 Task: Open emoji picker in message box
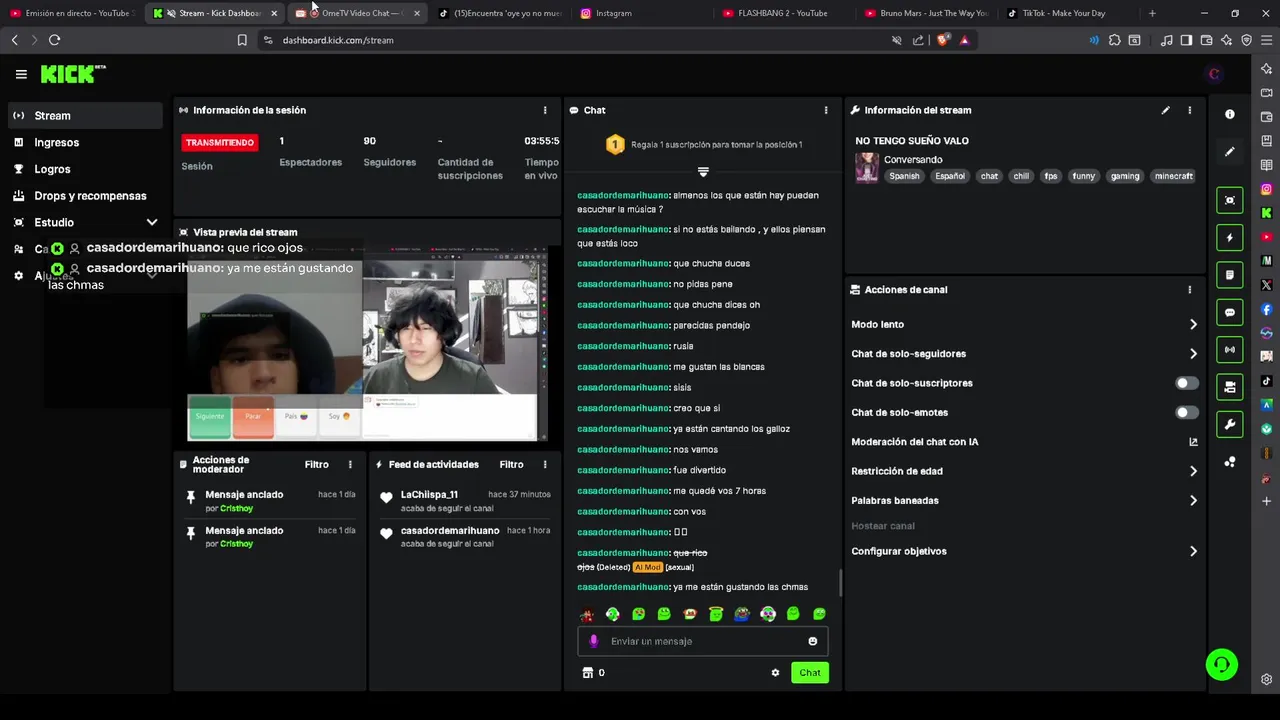click(x=813, y=641)
